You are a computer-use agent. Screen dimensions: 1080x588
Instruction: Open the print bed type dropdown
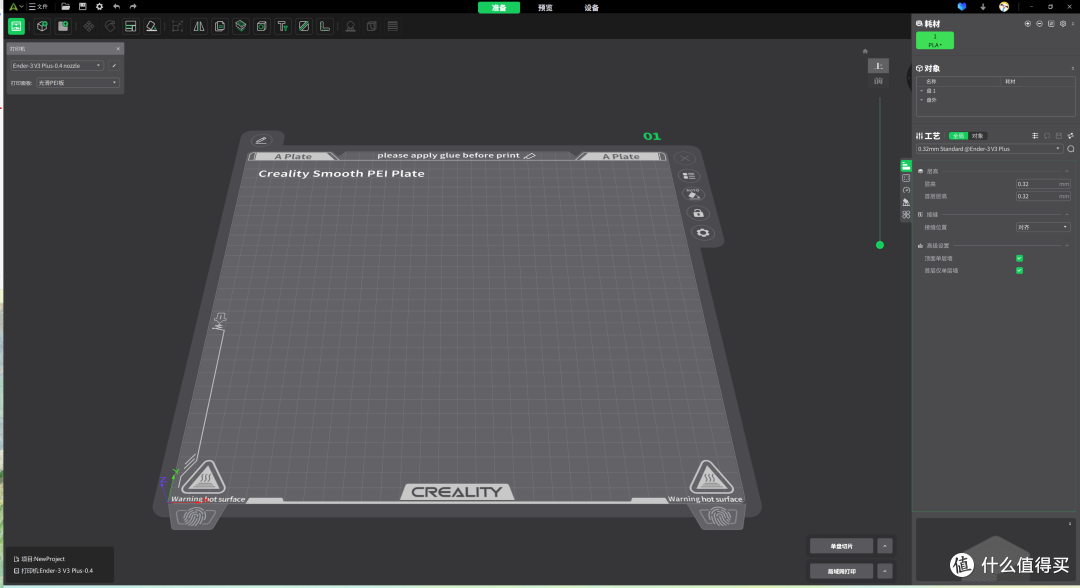tap(78, 83)
